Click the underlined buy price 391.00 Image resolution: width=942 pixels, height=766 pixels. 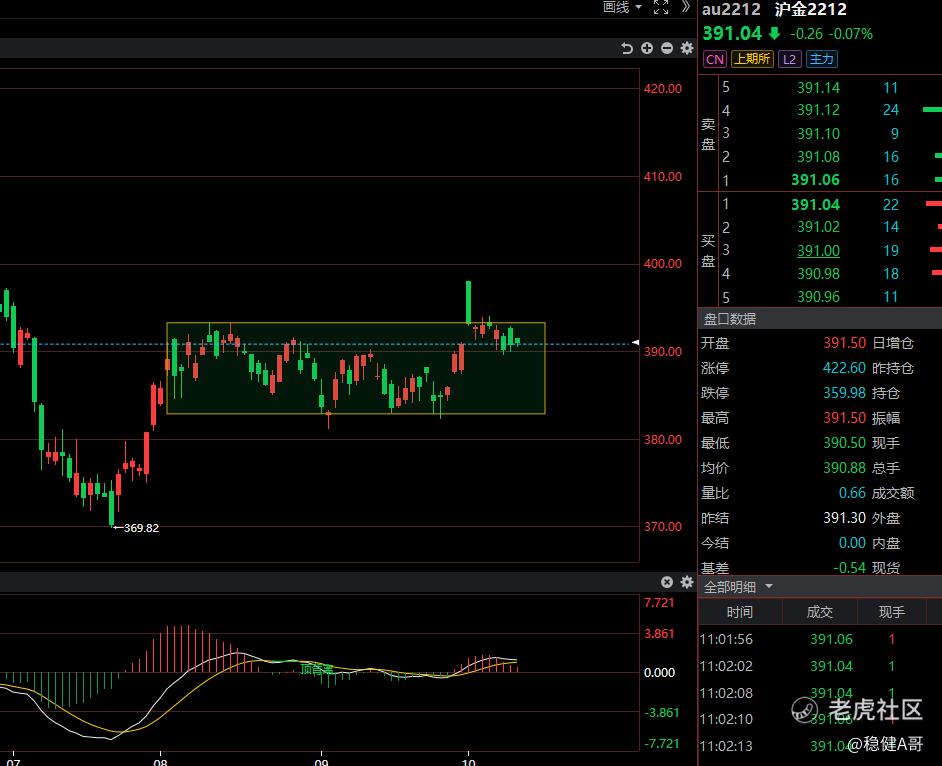(818, 251)
